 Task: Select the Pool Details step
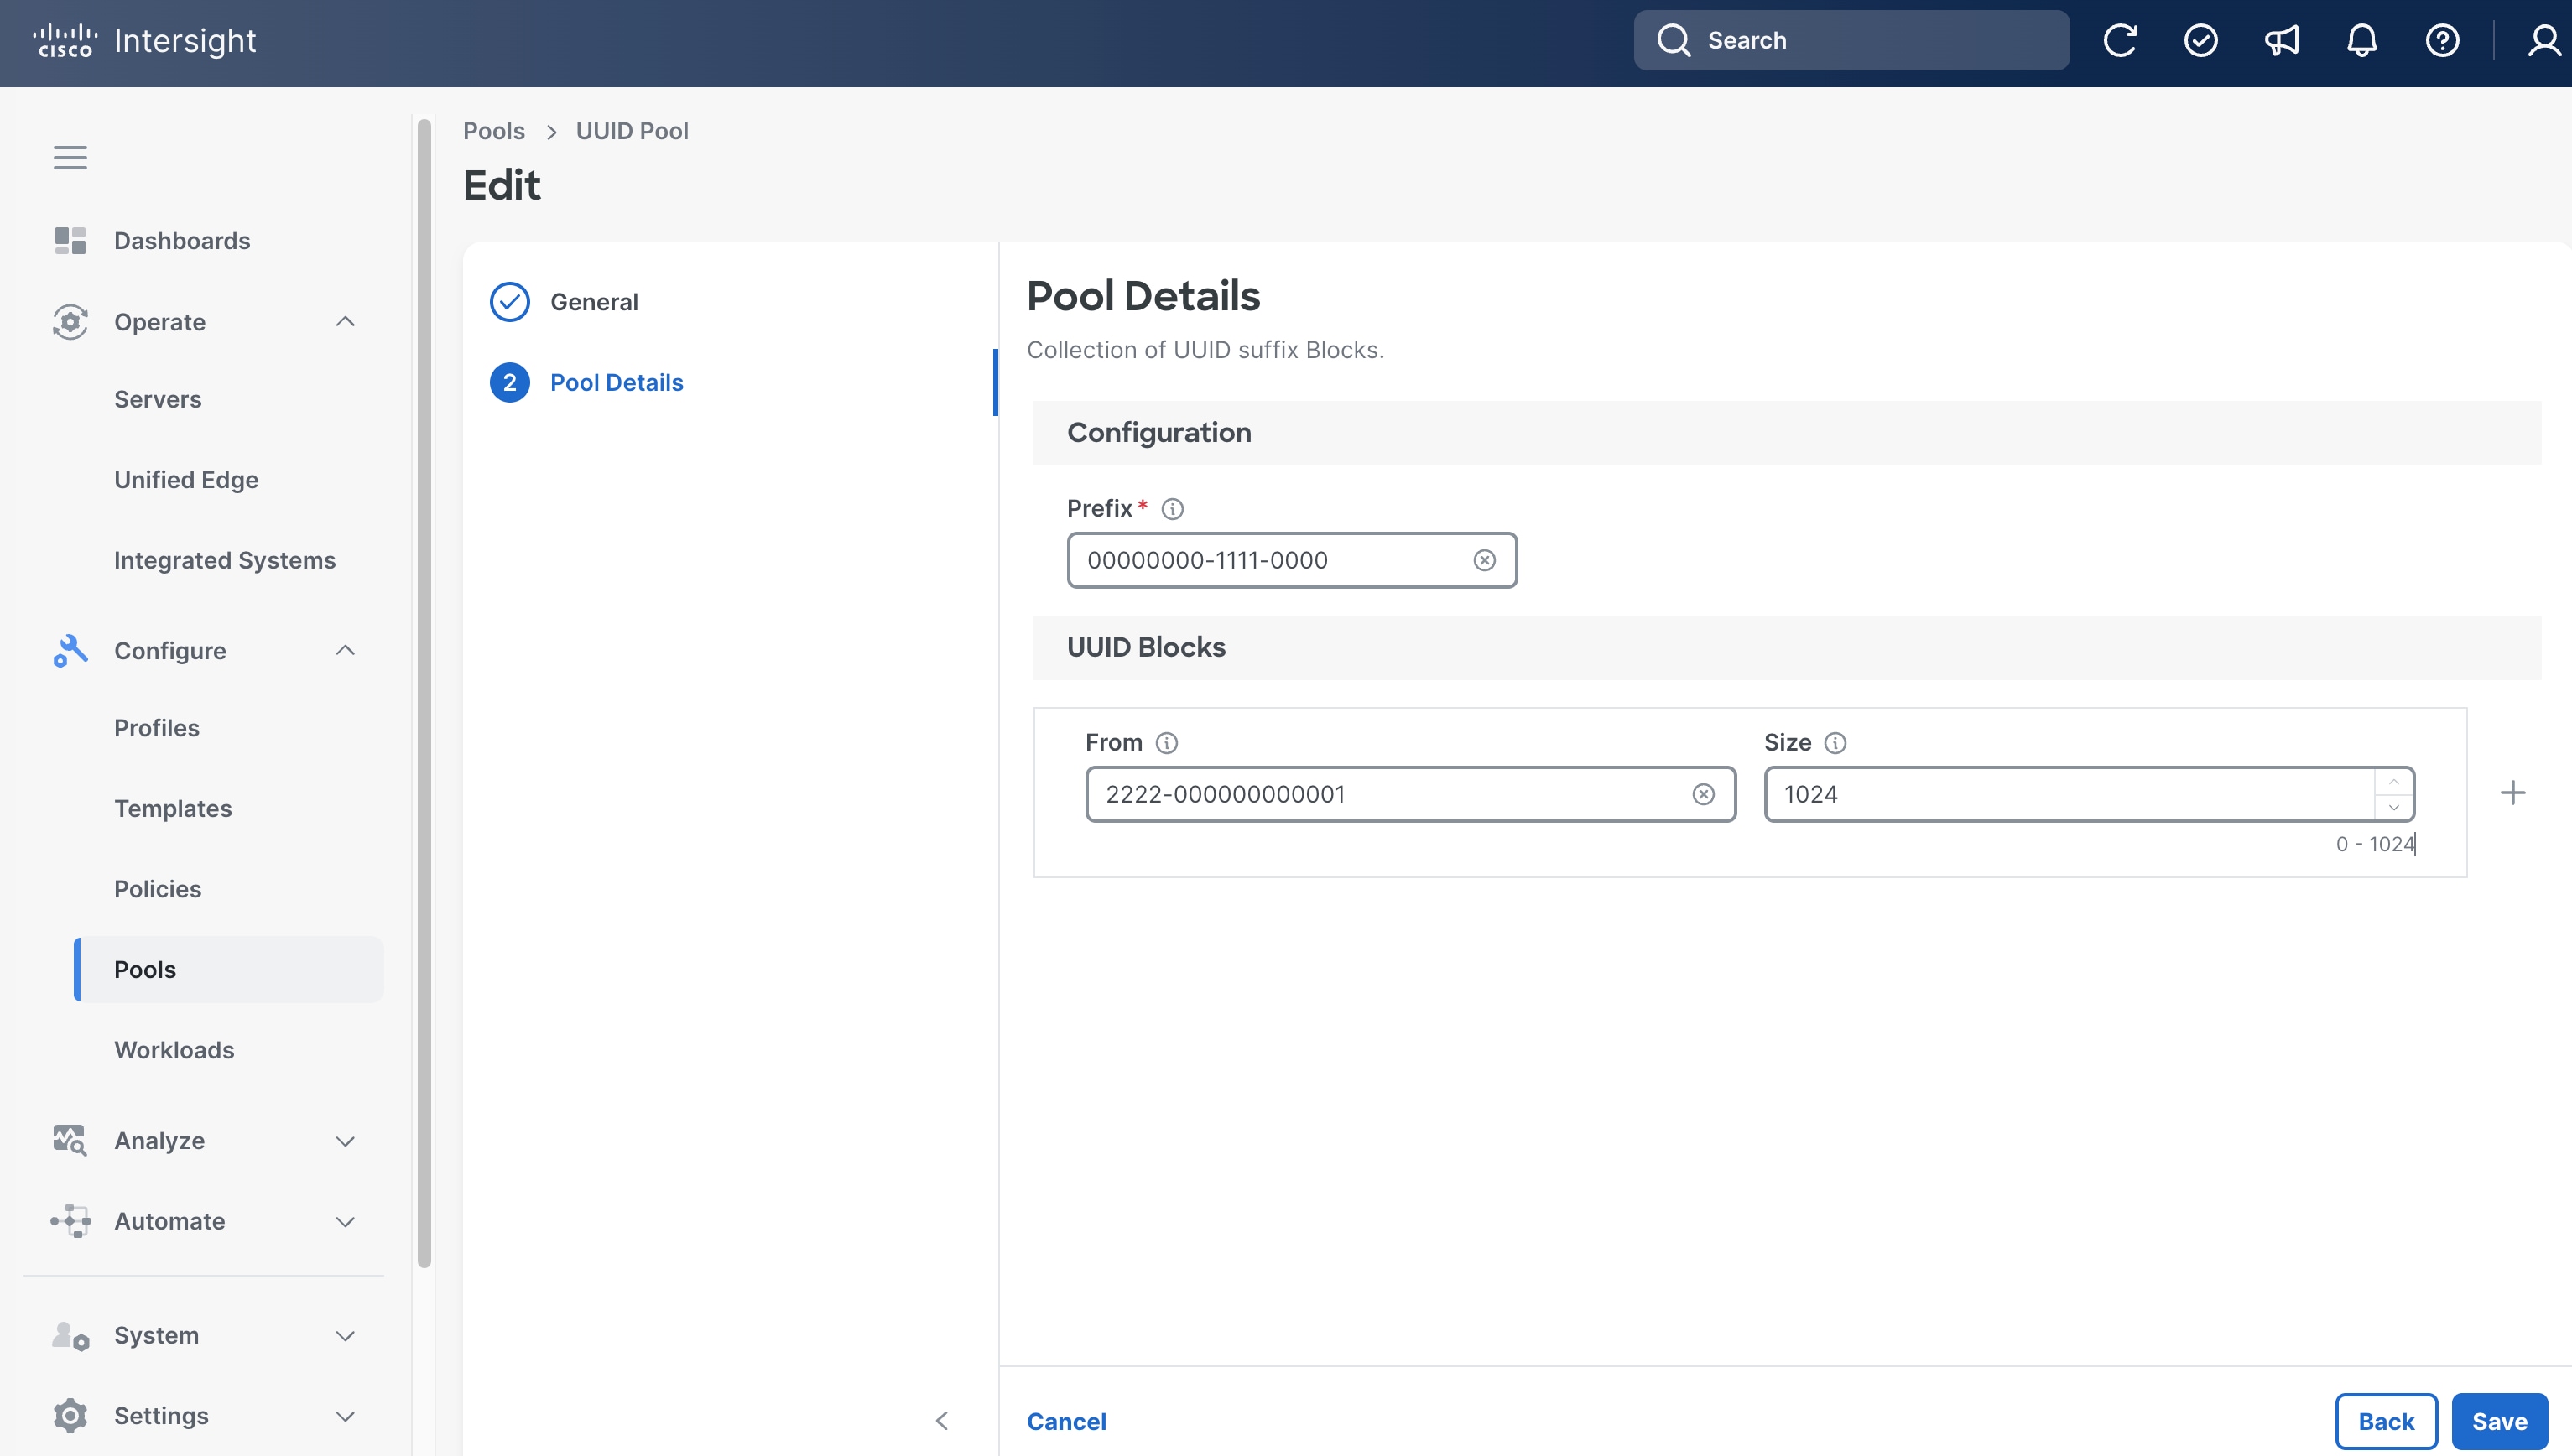(x=617, y=382)
